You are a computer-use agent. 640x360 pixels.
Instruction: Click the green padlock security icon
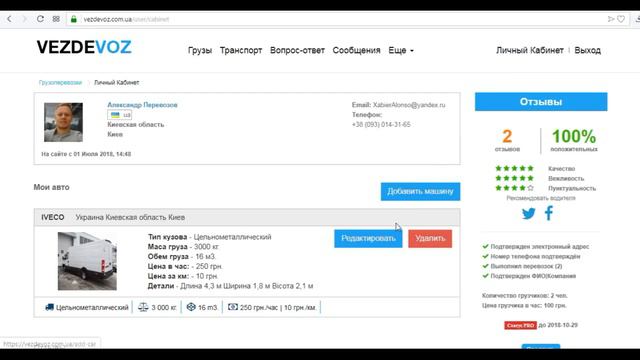(74, 19)
